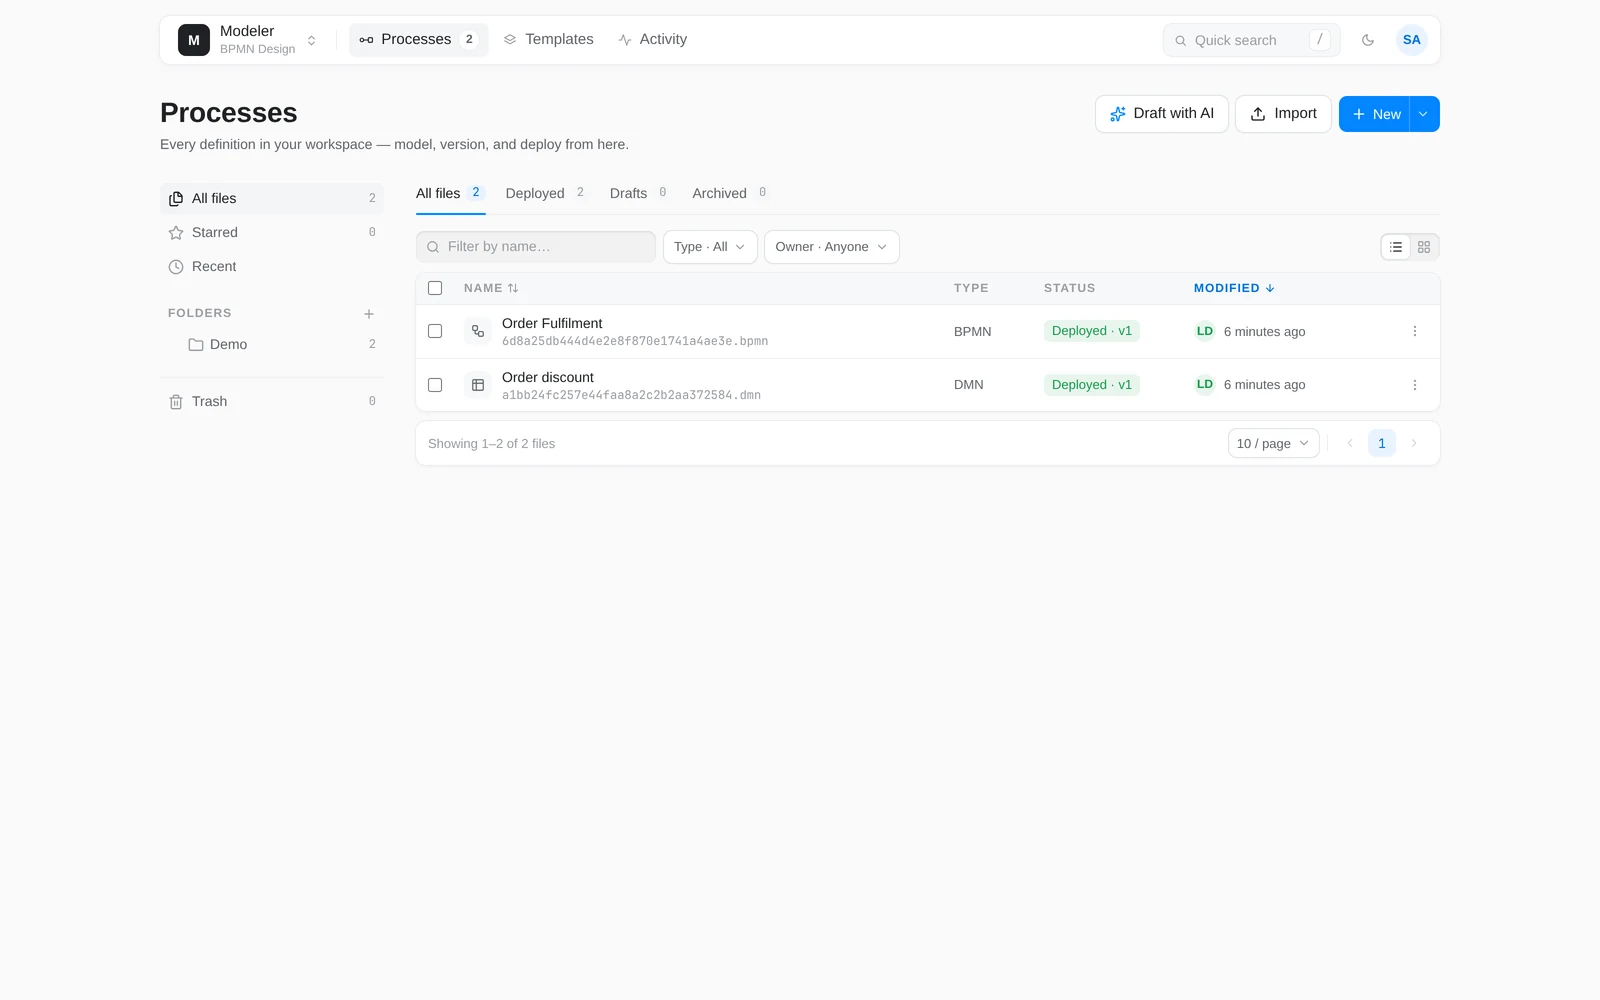Screen dimensions: 1600x1000
Task: Click the Import button
Action: (x=1283, y=114)
